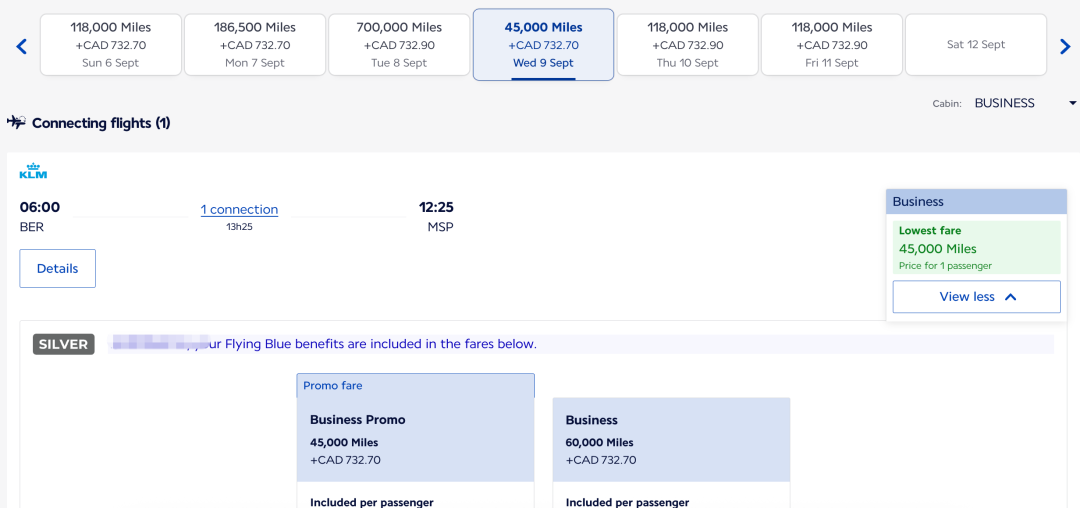Image resolution: width=1080 pixels, height=508 pixels.
Task: Choose the Business Promo 45,000 Miles fare
Action: coord(415,439)
